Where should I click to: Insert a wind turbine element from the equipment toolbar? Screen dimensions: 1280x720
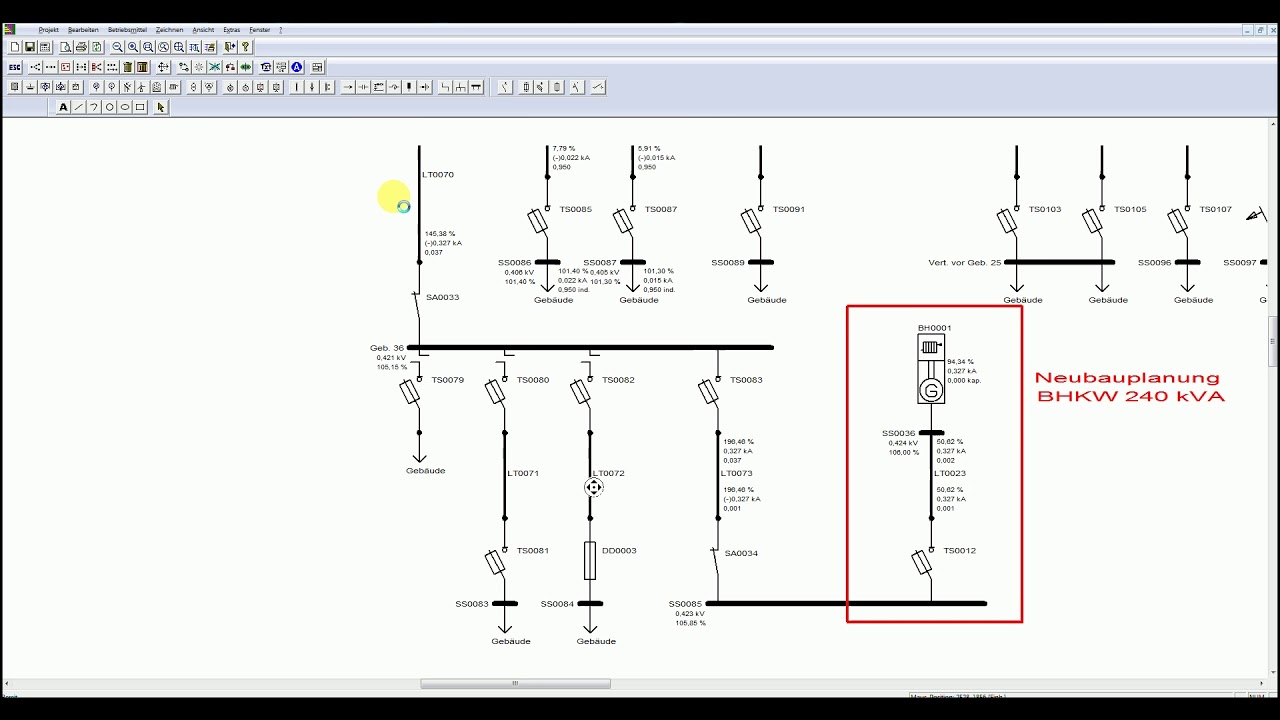(x=141, y=87)
